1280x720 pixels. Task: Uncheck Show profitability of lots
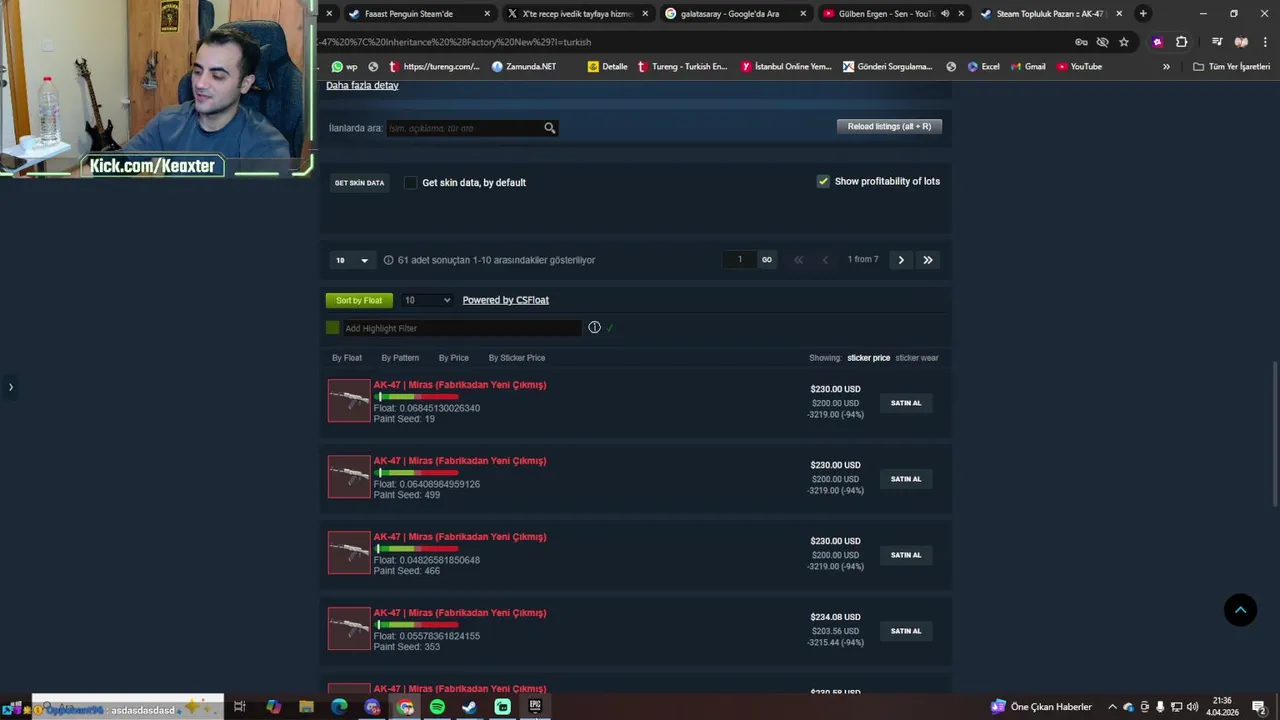point(823,181)
